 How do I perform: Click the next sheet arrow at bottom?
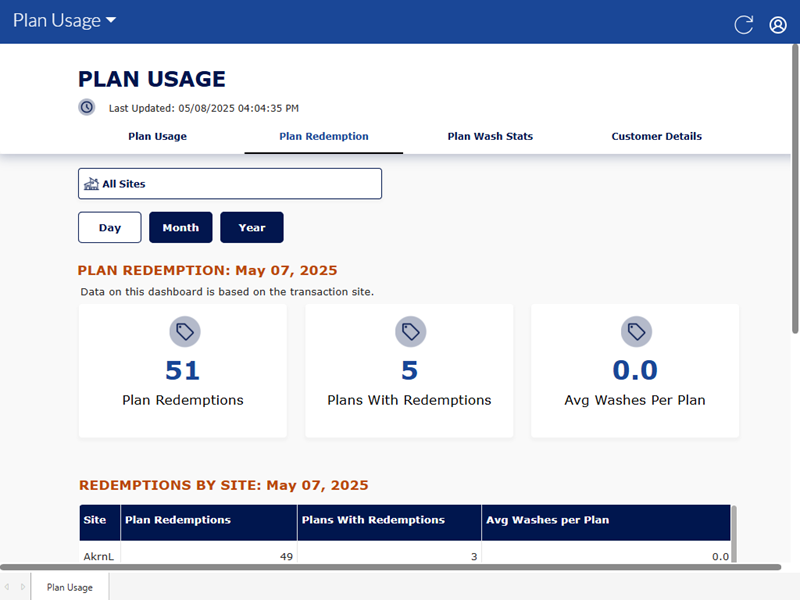(x=23, y=587)
